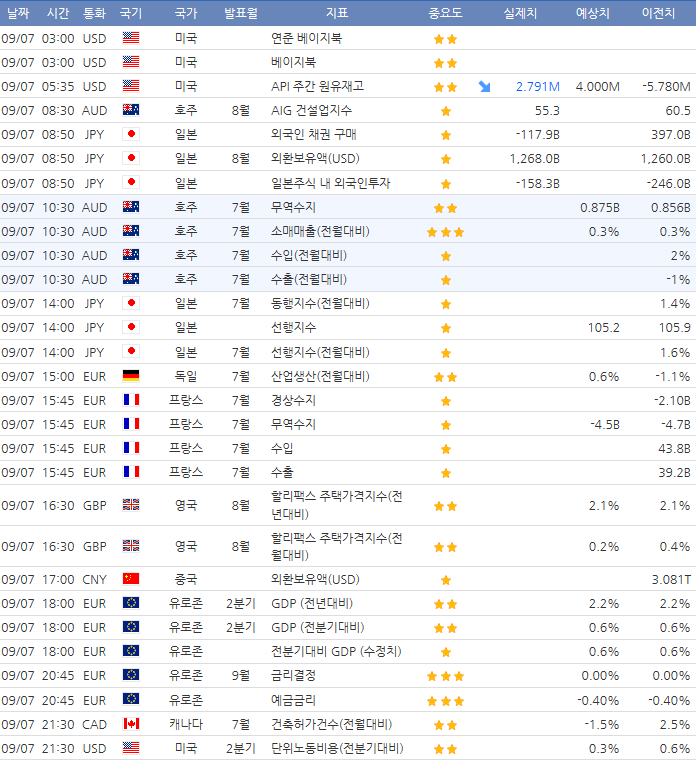
Task: Click the 지표 column header
Action: (x=337, y=13)
